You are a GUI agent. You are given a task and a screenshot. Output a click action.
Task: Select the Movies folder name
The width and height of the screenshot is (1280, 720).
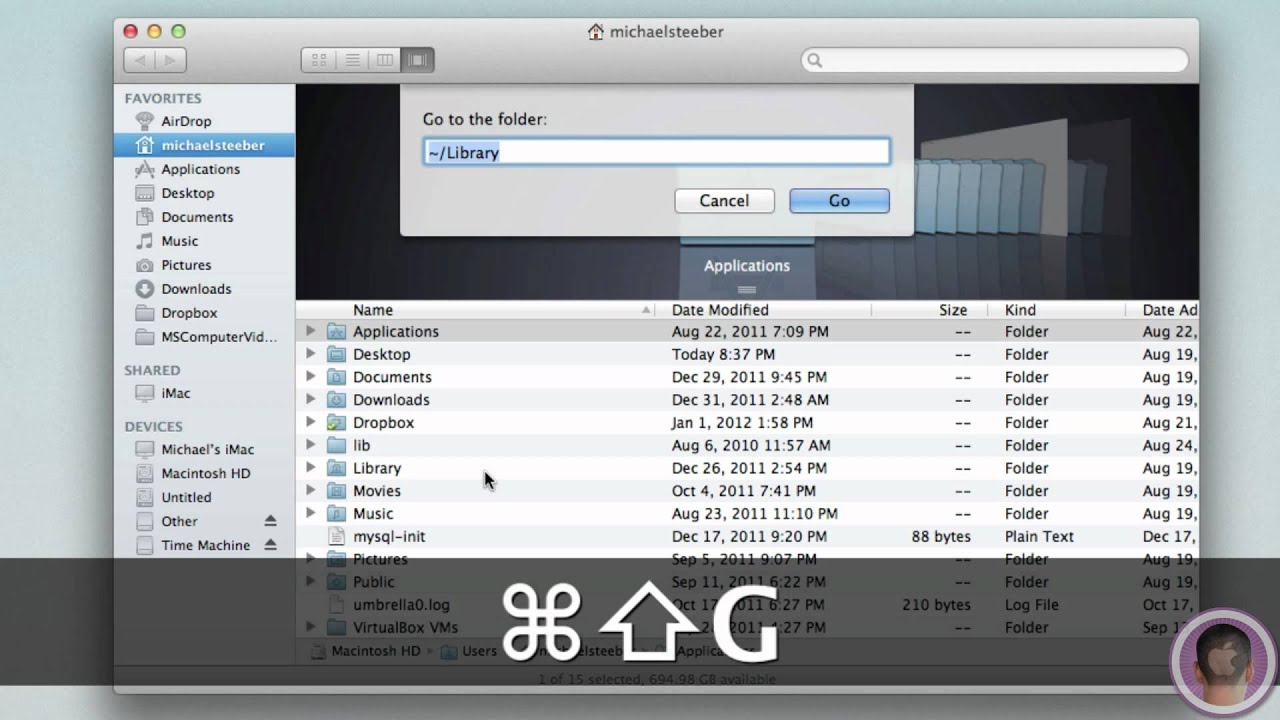(377, 491)
